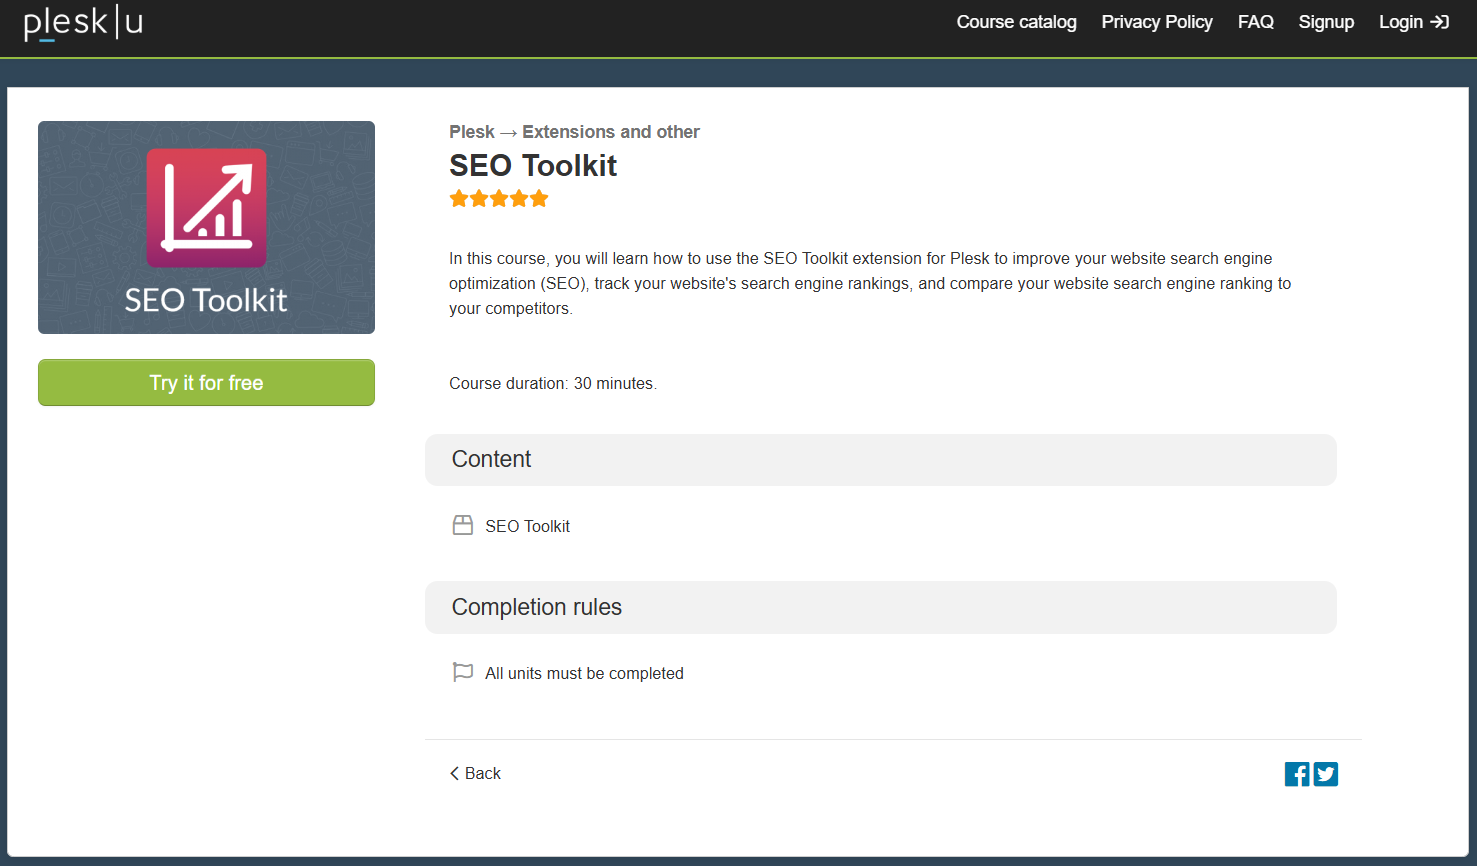Click the completion flag icon
This screenshot has width=1477, height=866.
[x=463, y=672]
